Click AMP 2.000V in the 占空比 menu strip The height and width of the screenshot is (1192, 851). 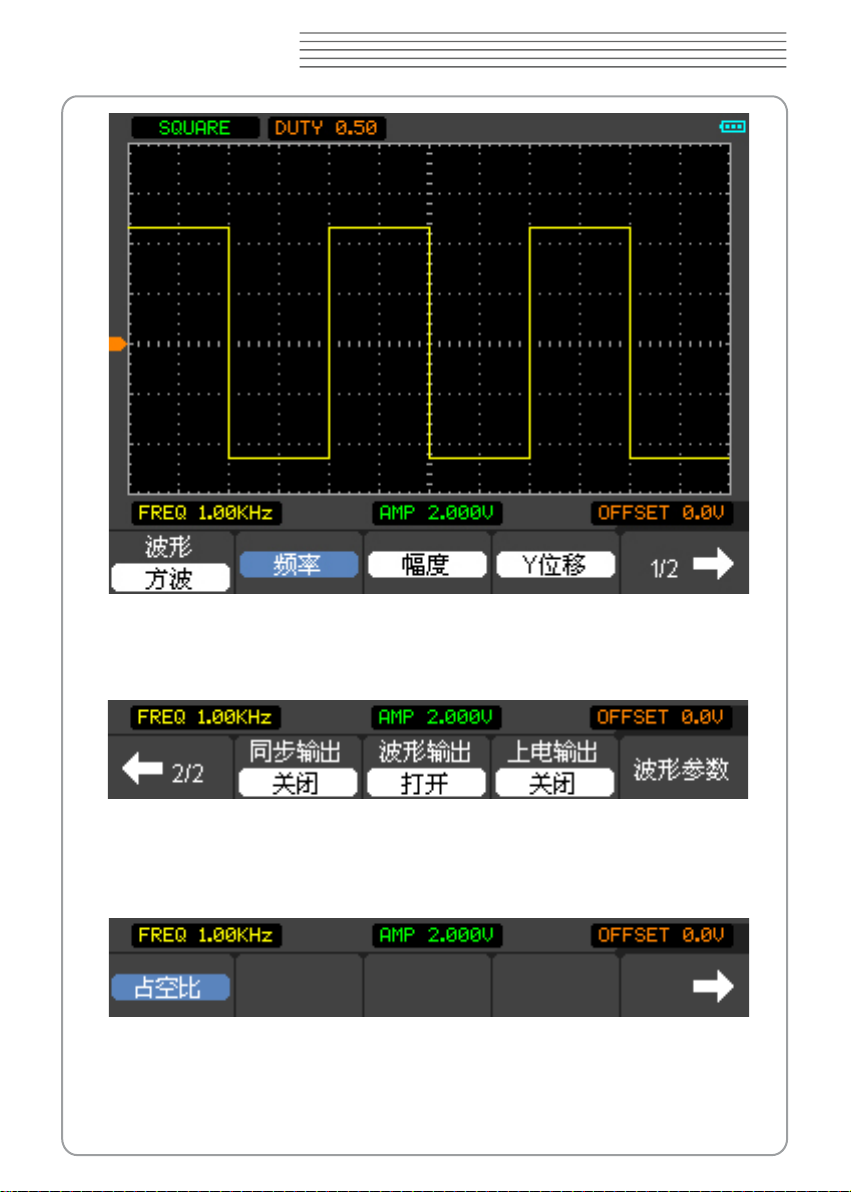point(437,935)
